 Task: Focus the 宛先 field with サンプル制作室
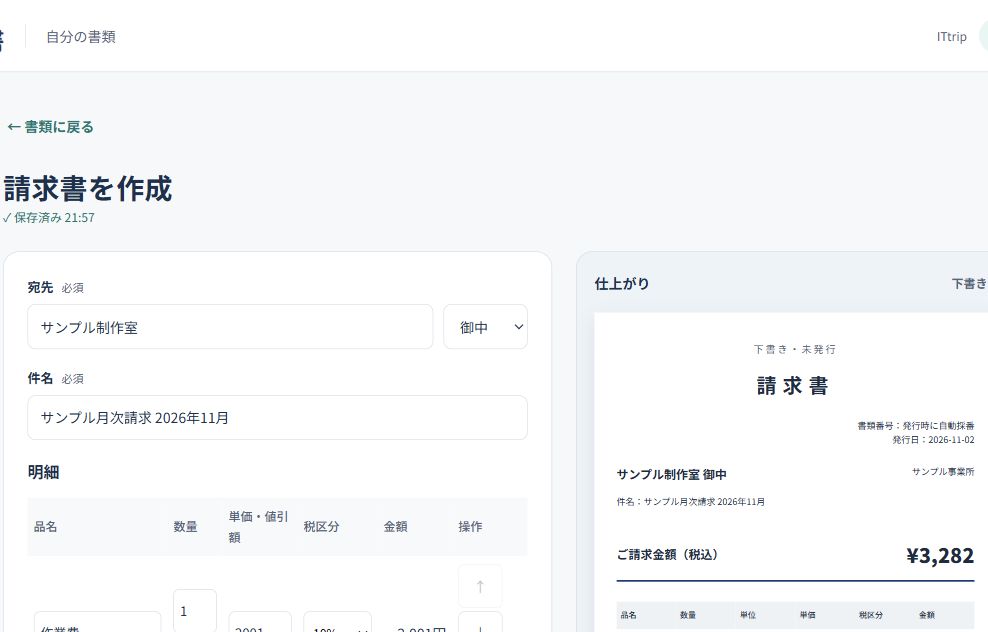pyautogui.click(x=230, y=327)
